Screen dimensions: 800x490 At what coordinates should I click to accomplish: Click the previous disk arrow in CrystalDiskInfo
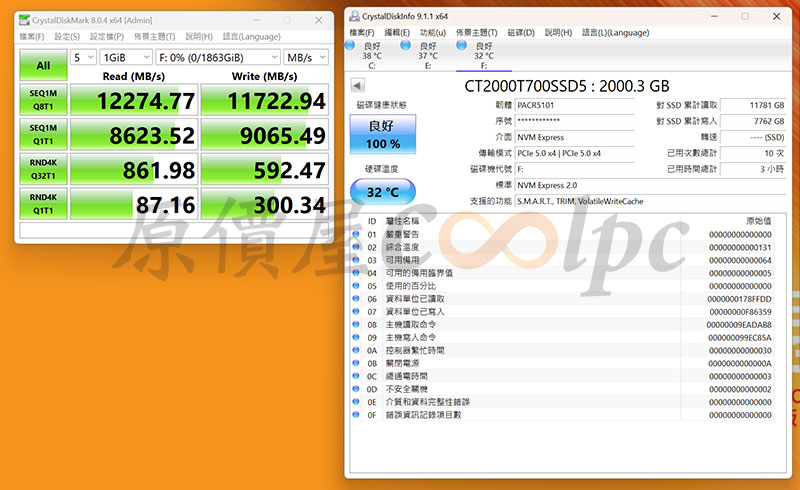tap(358, 85)
